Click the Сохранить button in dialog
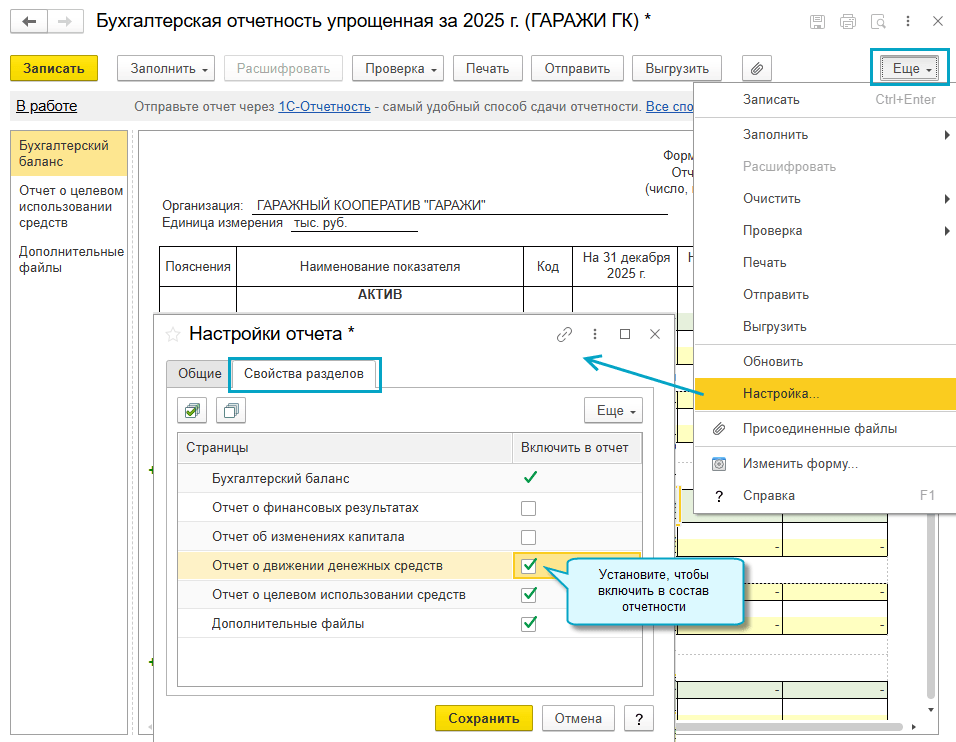The image size is (956, 742). tap(483, 719)
